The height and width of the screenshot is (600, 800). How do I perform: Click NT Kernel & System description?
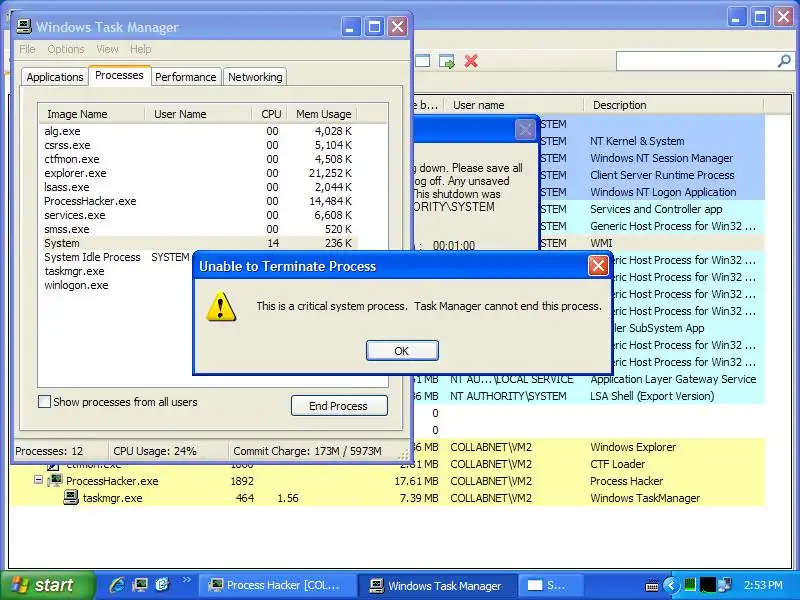(637, 141)
